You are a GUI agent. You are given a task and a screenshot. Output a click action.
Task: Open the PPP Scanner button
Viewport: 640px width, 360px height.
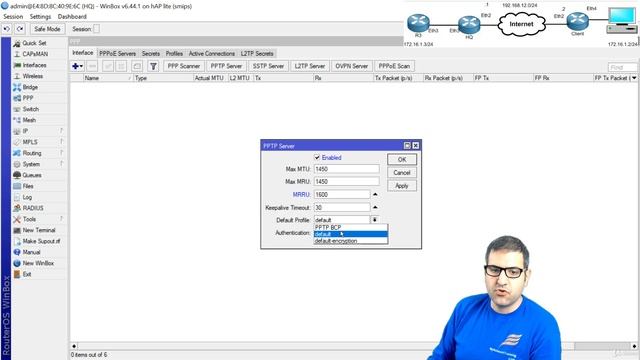click(x=184, y=66)
